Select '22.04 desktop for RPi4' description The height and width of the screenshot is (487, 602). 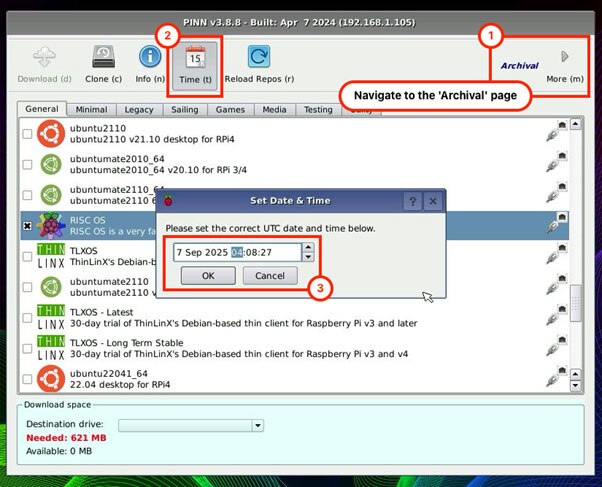pyautogui.click(x=120, y=384)
